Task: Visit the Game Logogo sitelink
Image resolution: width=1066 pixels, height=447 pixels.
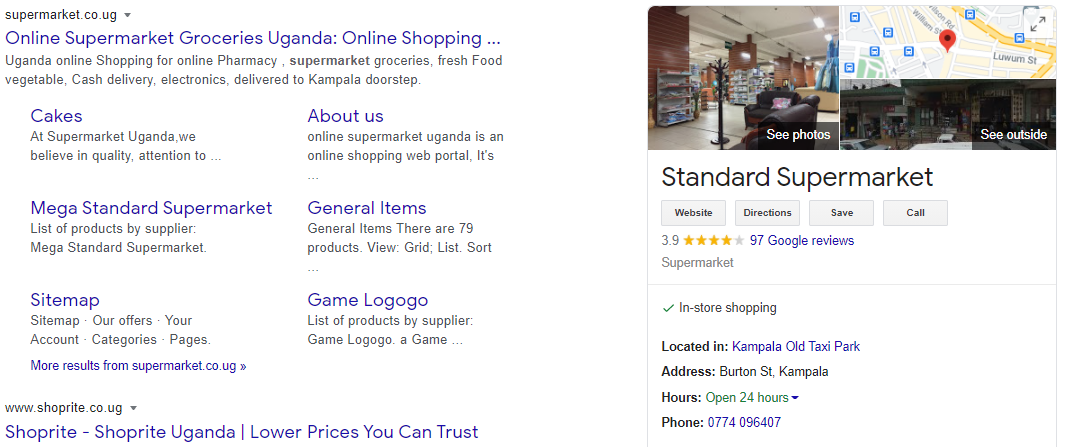Action: click(x=367, y=300)
